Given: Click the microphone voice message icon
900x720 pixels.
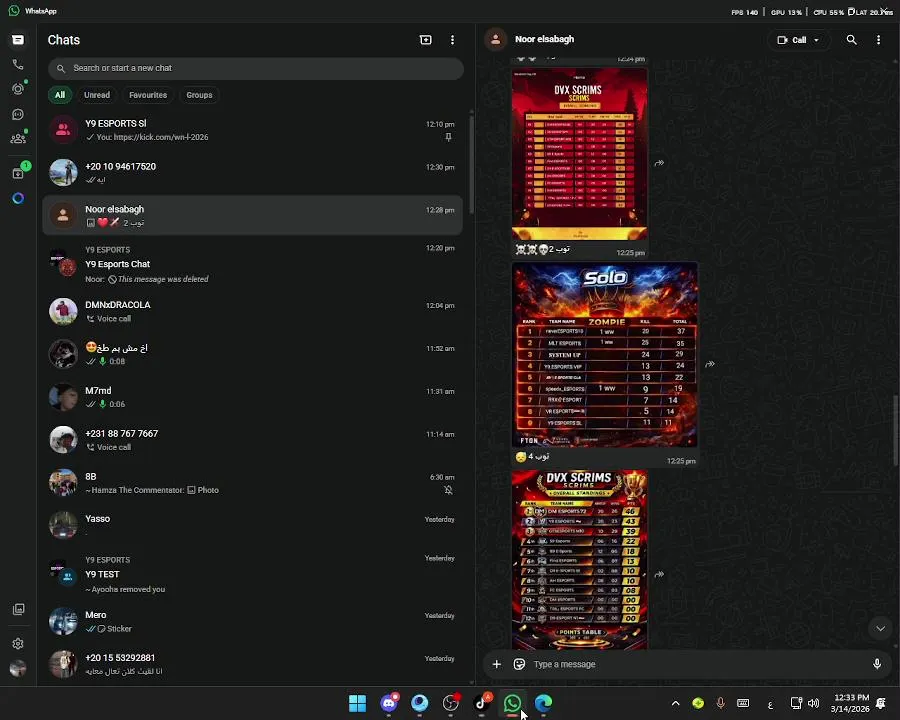Looking at the screenshot, I should [x=876, y=664].
